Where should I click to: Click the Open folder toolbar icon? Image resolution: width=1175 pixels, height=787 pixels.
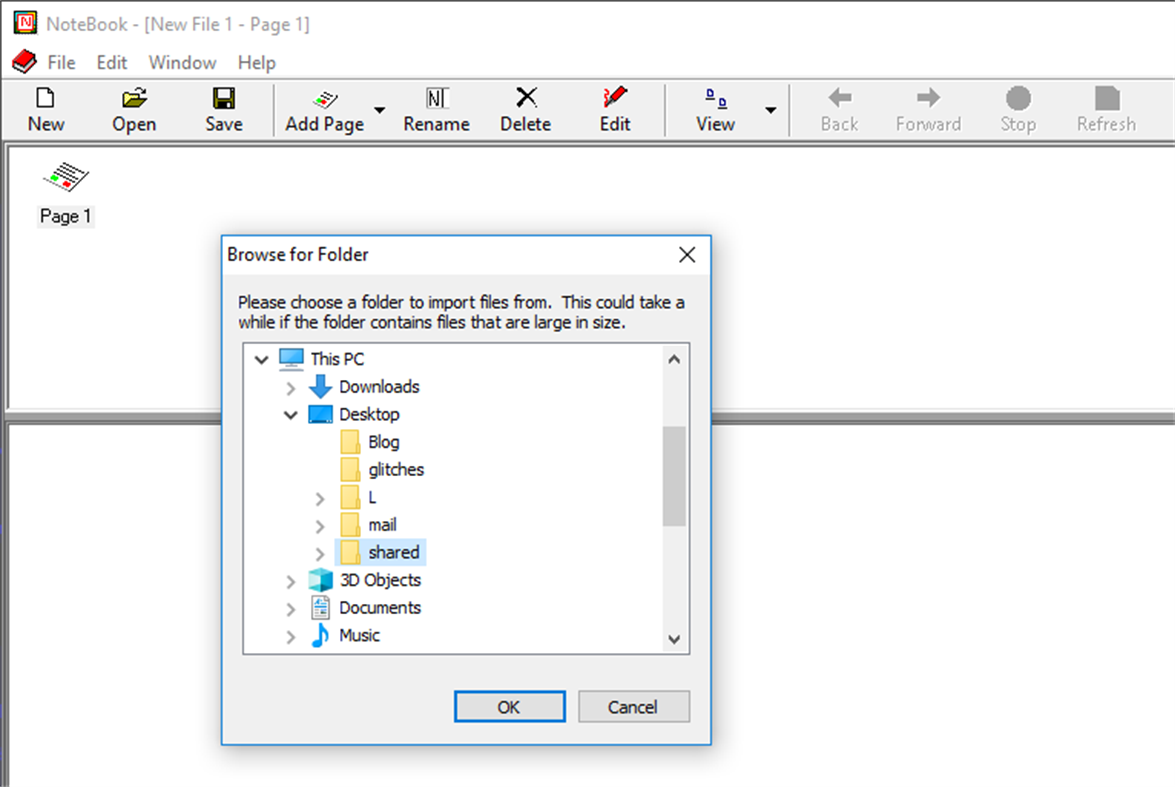pos(134,98)
